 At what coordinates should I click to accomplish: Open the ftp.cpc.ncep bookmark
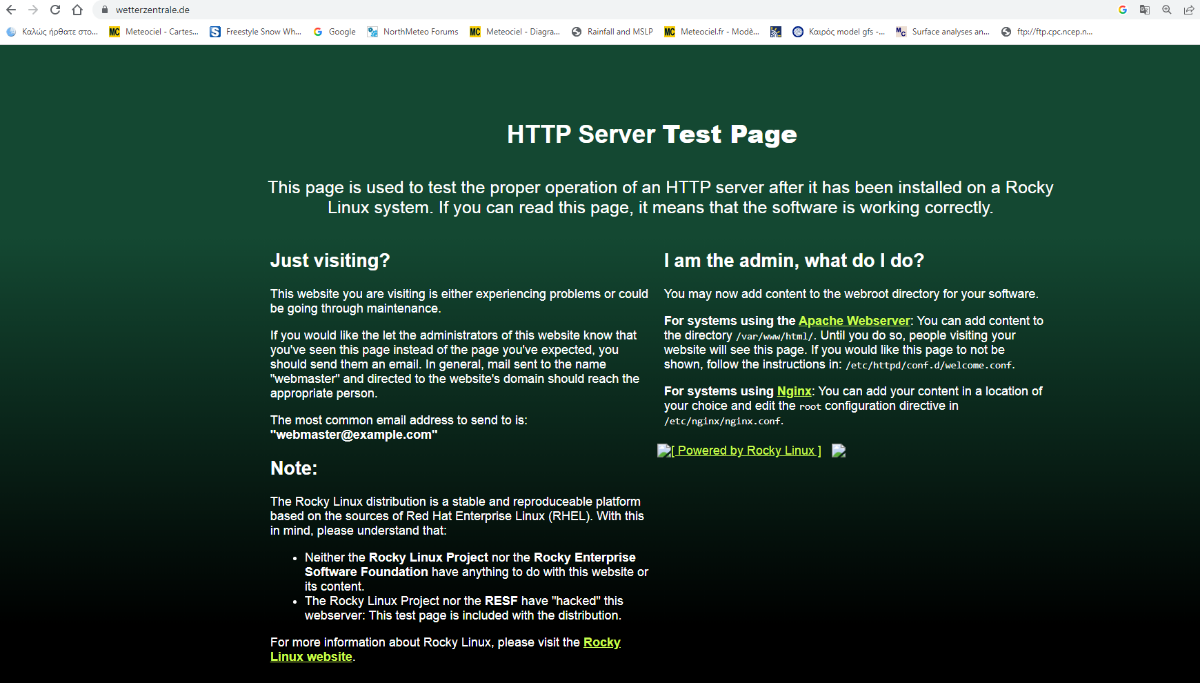pyautogui.click(x=1047, y=31)
